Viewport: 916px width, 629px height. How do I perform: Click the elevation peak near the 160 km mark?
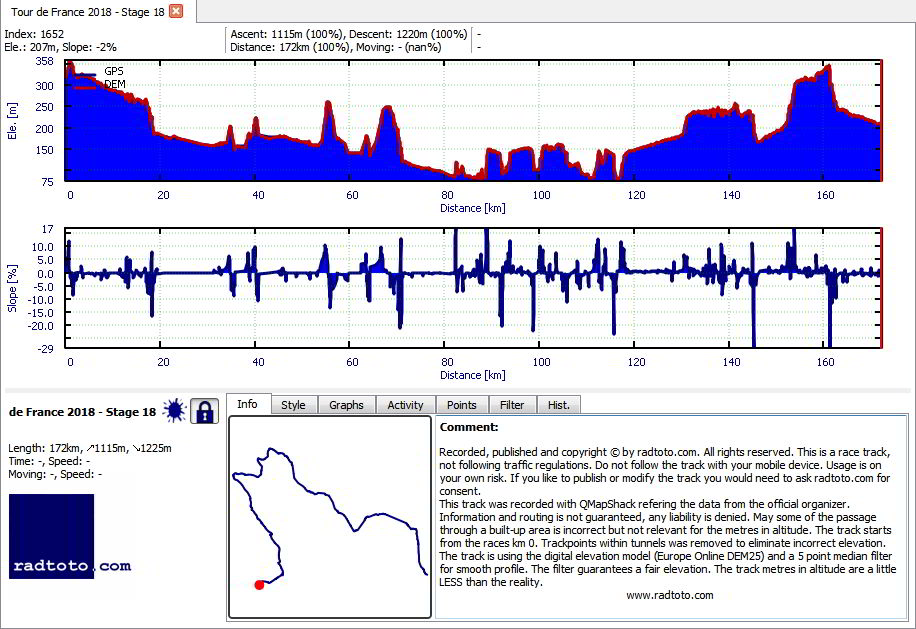(827, 67)
